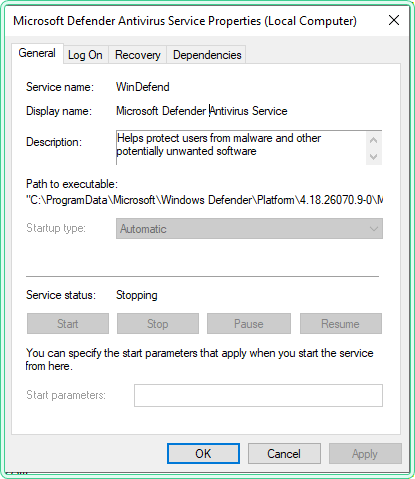Viewport: 415px width, 479px height.
Task: Click the disabled Start service button
Action: (x=68, y=323)
